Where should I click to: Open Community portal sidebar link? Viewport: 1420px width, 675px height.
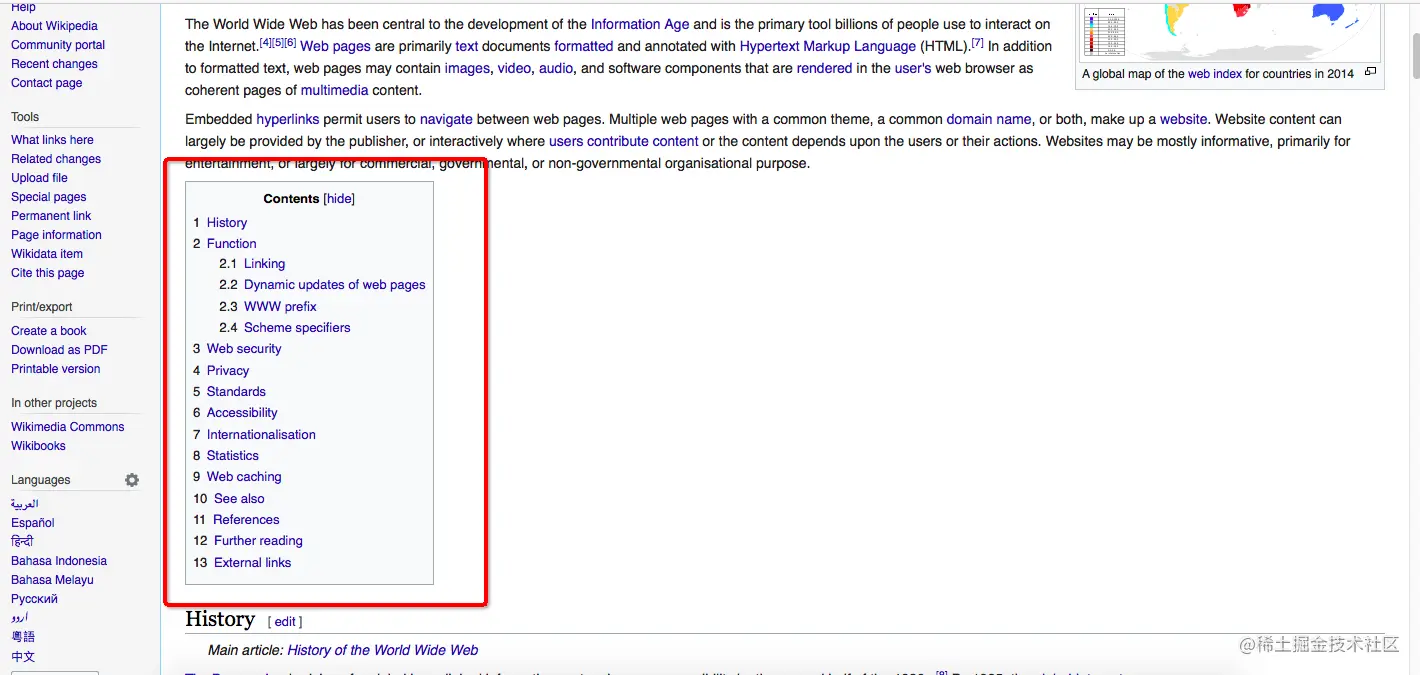click(58, 45)
